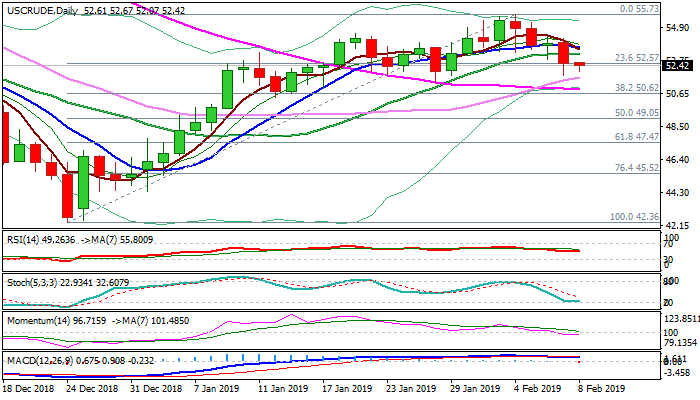Select the RSI(14) indicator label
Screen dimensions: 700x400
(x=26, y=240)
